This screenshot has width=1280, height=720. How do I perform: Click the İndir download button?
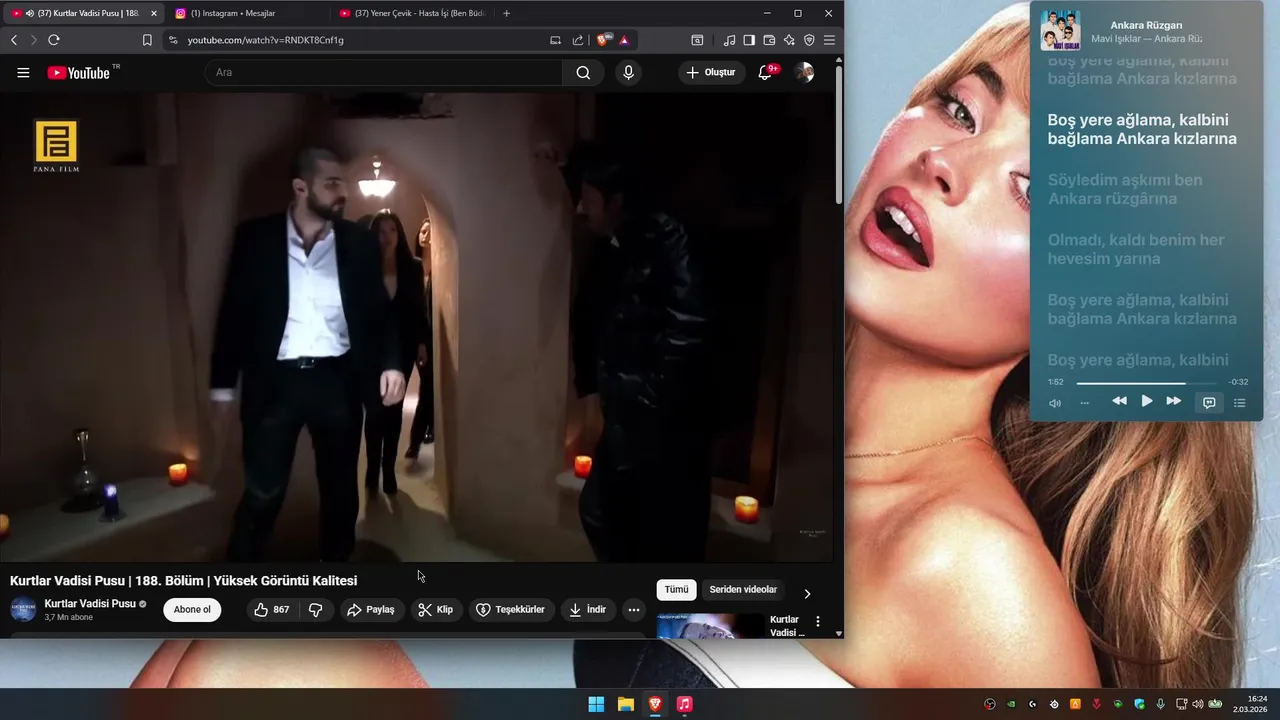coord(588,610)
